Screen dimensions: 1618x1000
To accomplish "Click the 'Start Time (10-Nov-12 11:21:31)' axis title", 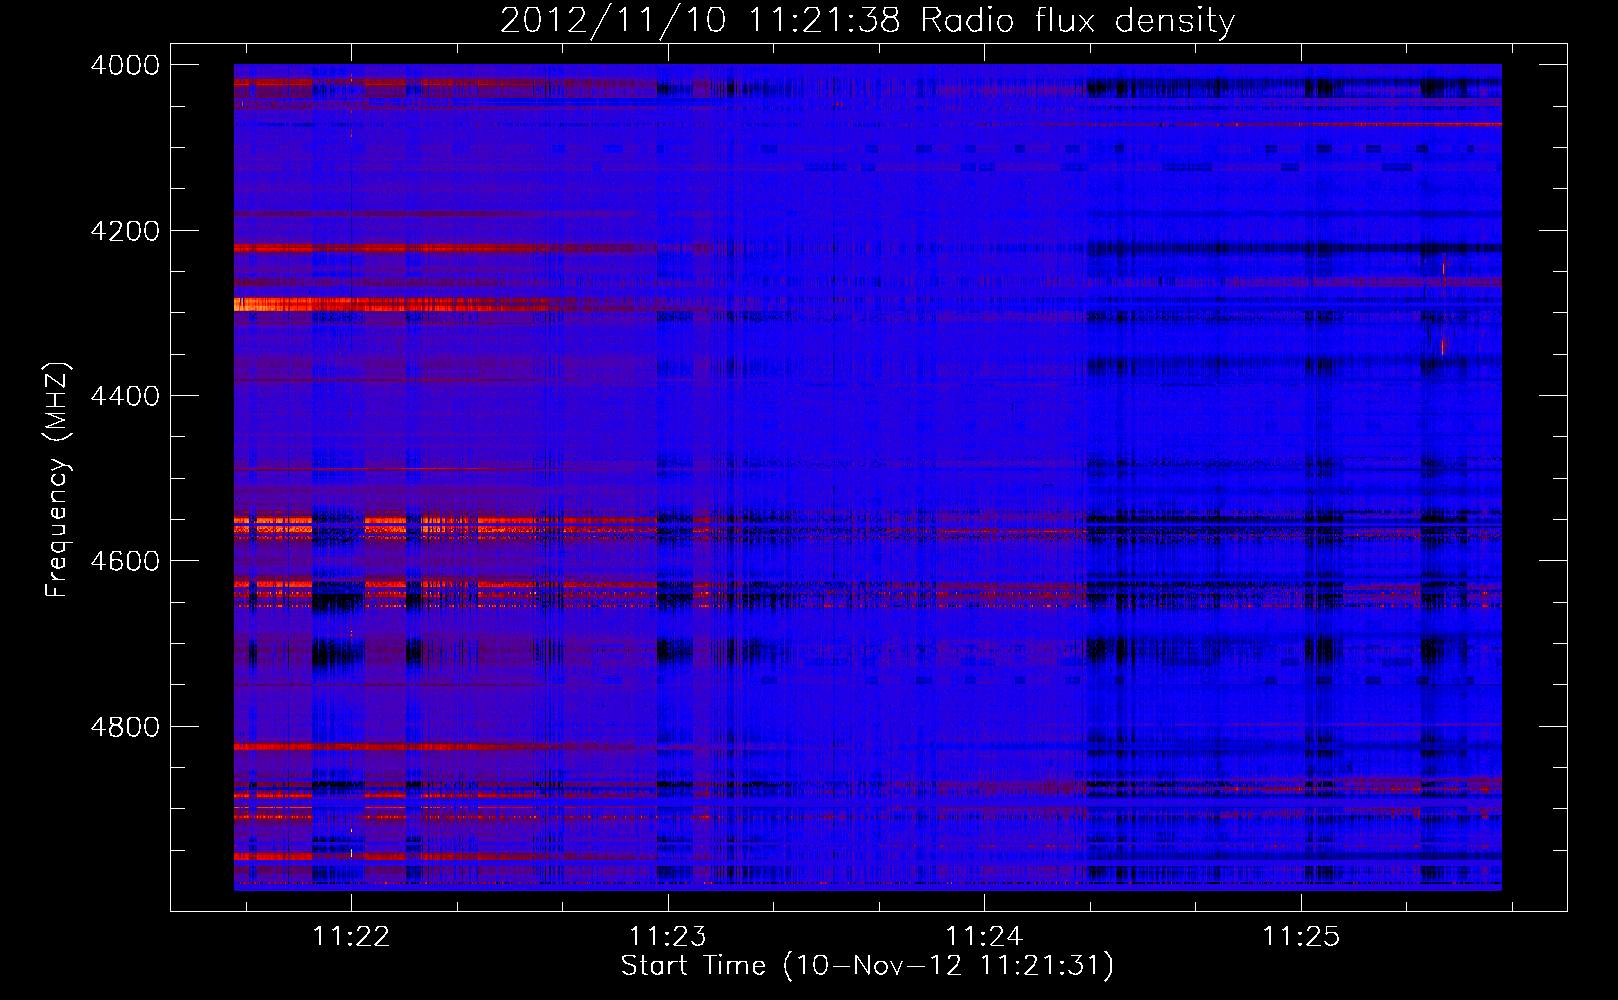I will tap(867, 966).
